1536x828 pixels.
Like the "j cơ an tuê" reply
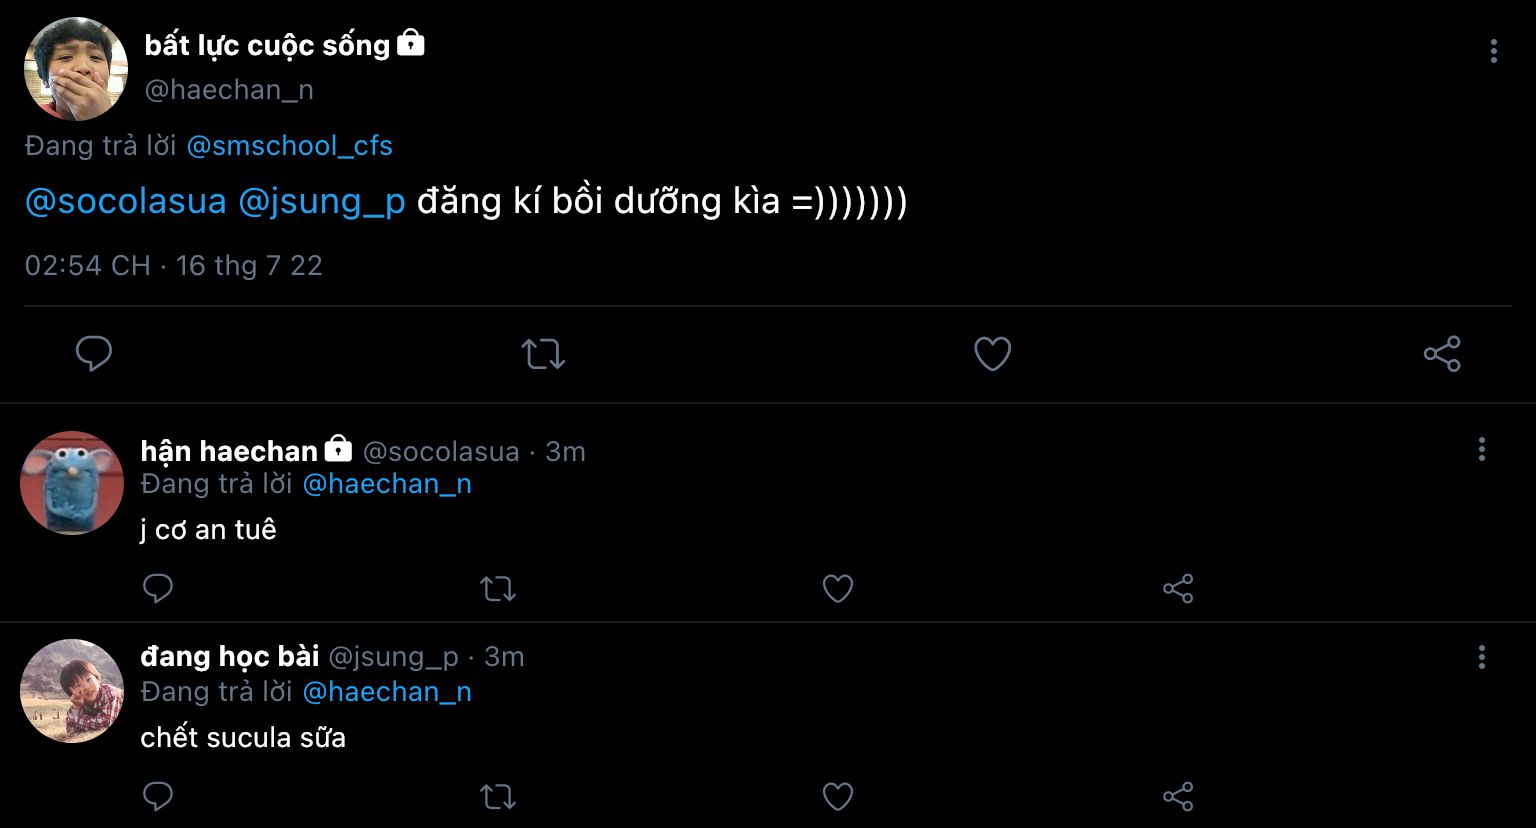[837, 588]
